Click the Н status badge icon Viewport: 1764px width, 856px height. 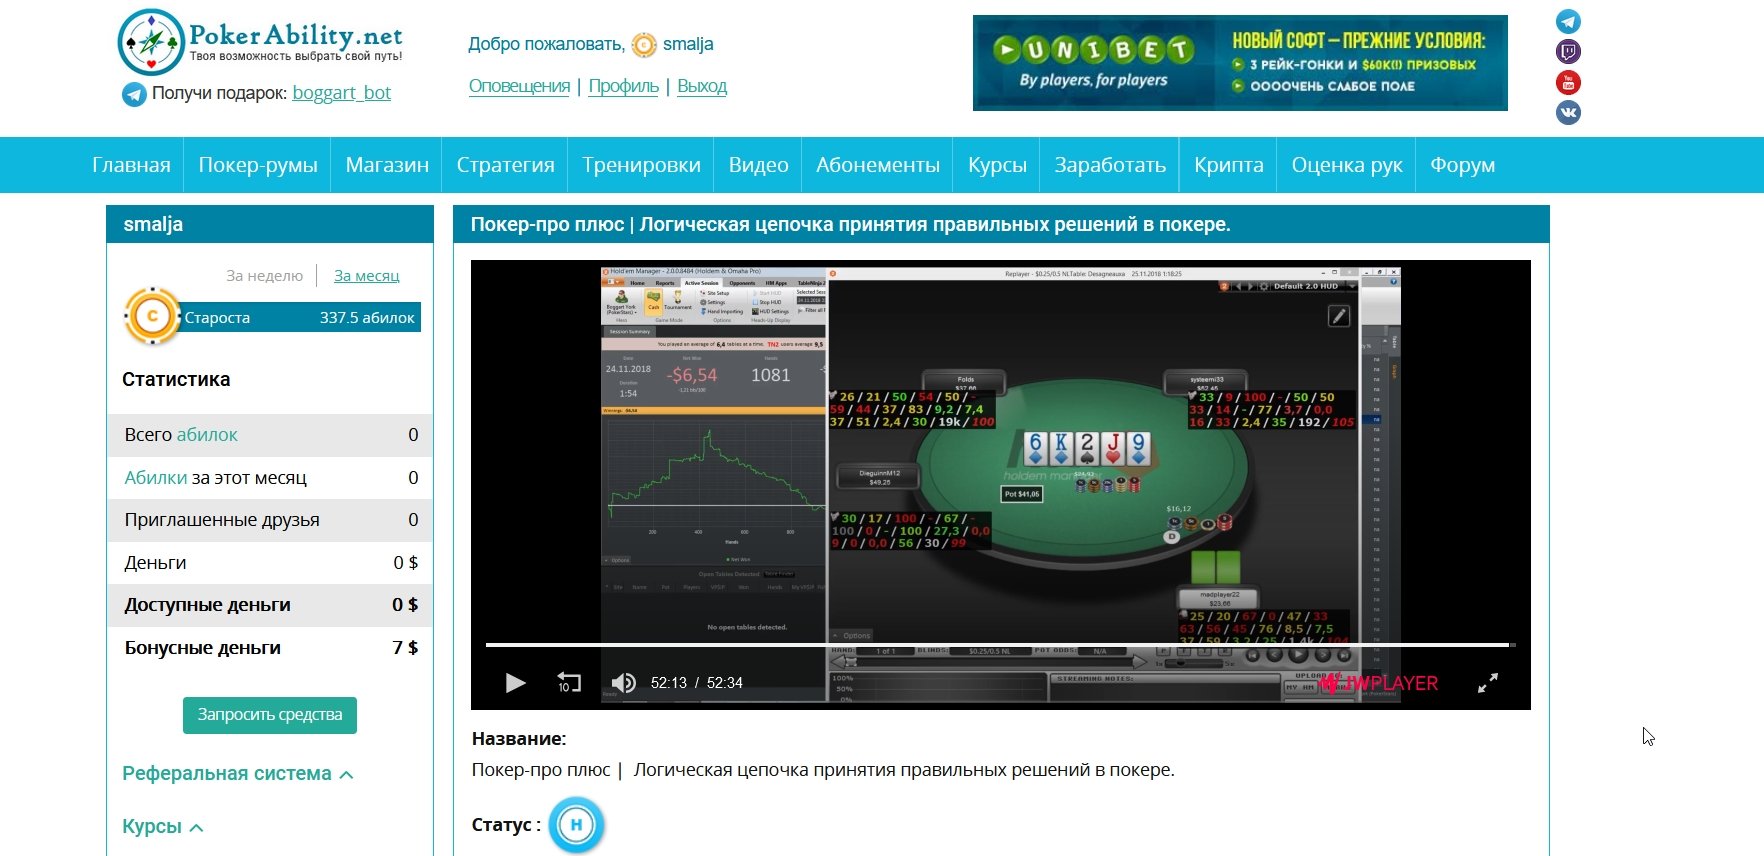(x=576, y=825)
